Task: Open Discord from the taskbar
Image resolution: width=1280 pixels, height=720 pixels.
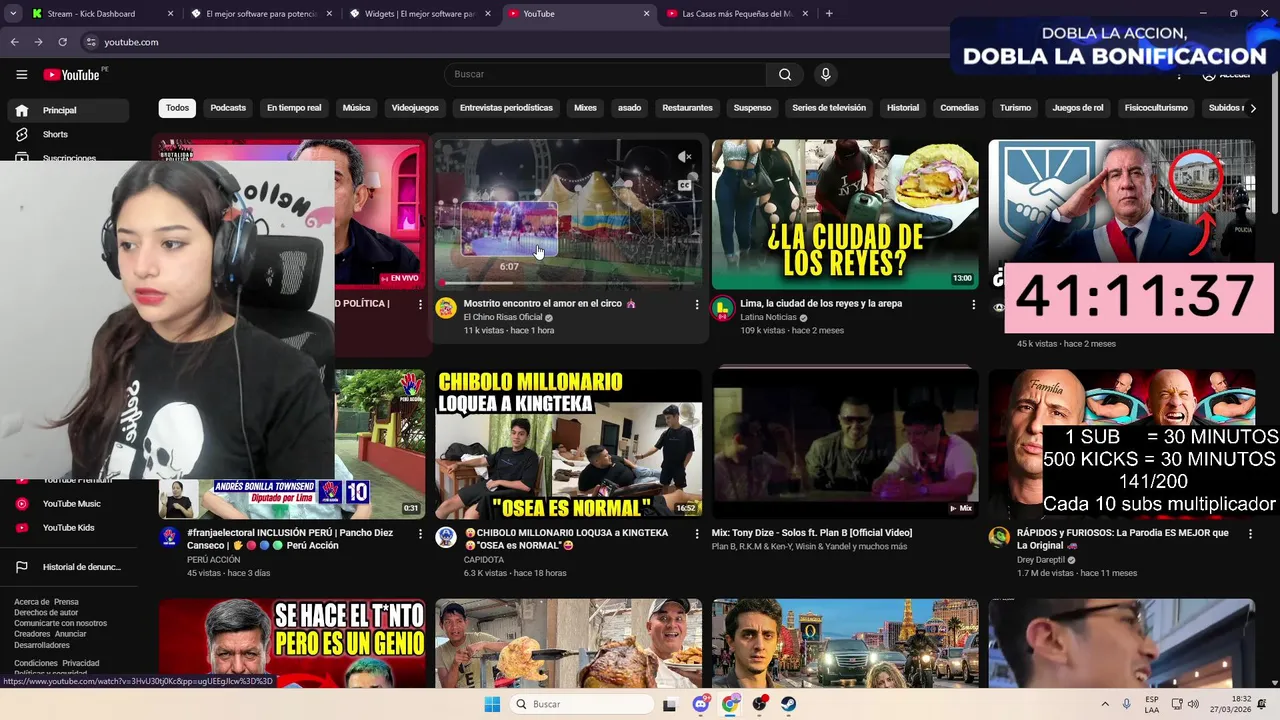Action: click(701, 704)
